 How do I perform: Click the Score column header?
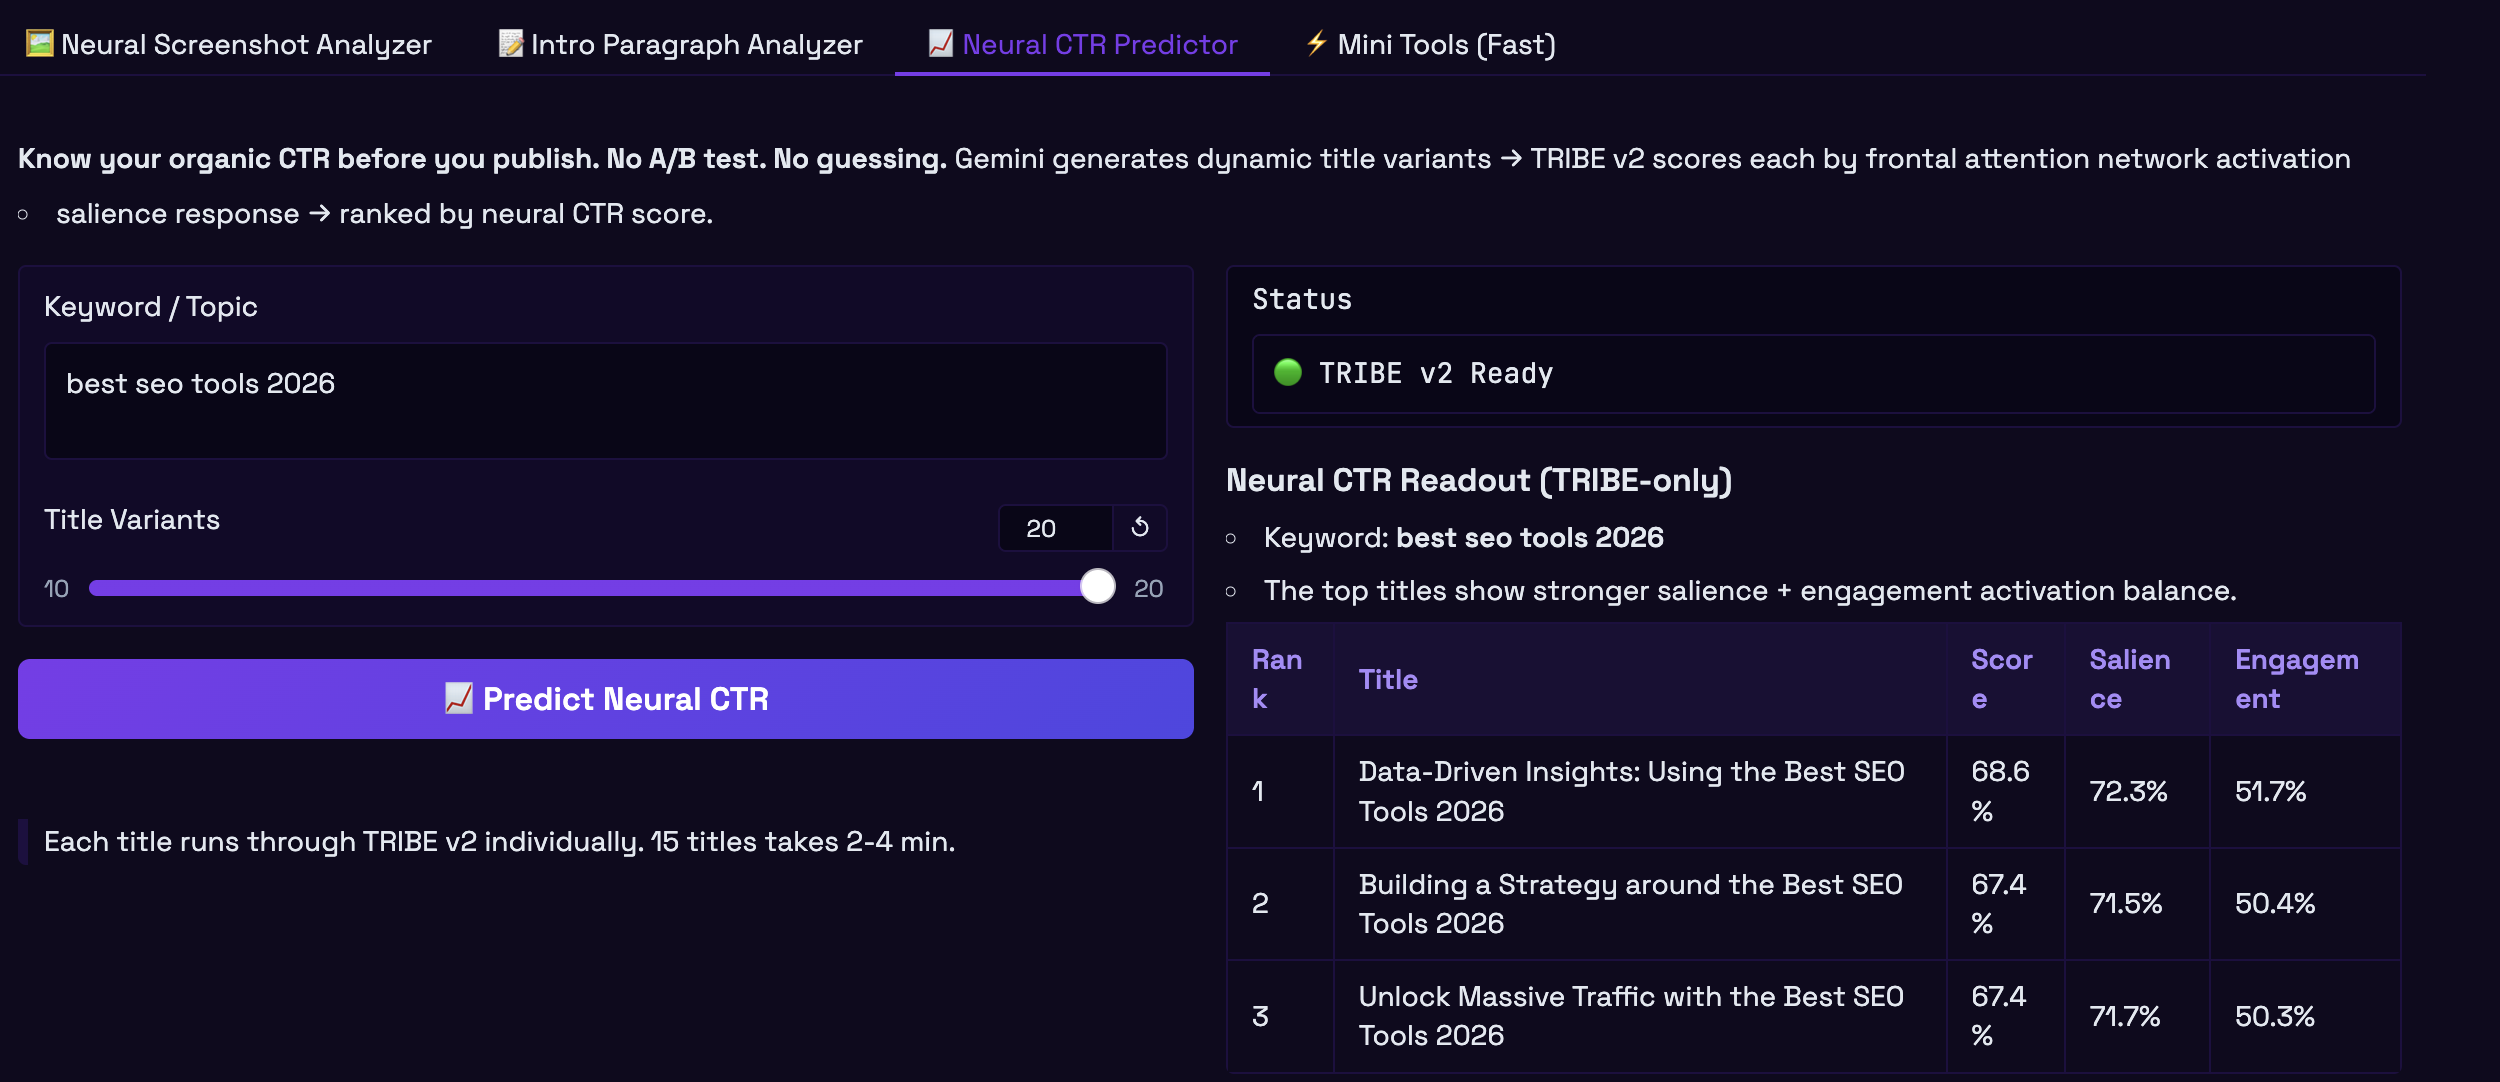point(2001,679)
